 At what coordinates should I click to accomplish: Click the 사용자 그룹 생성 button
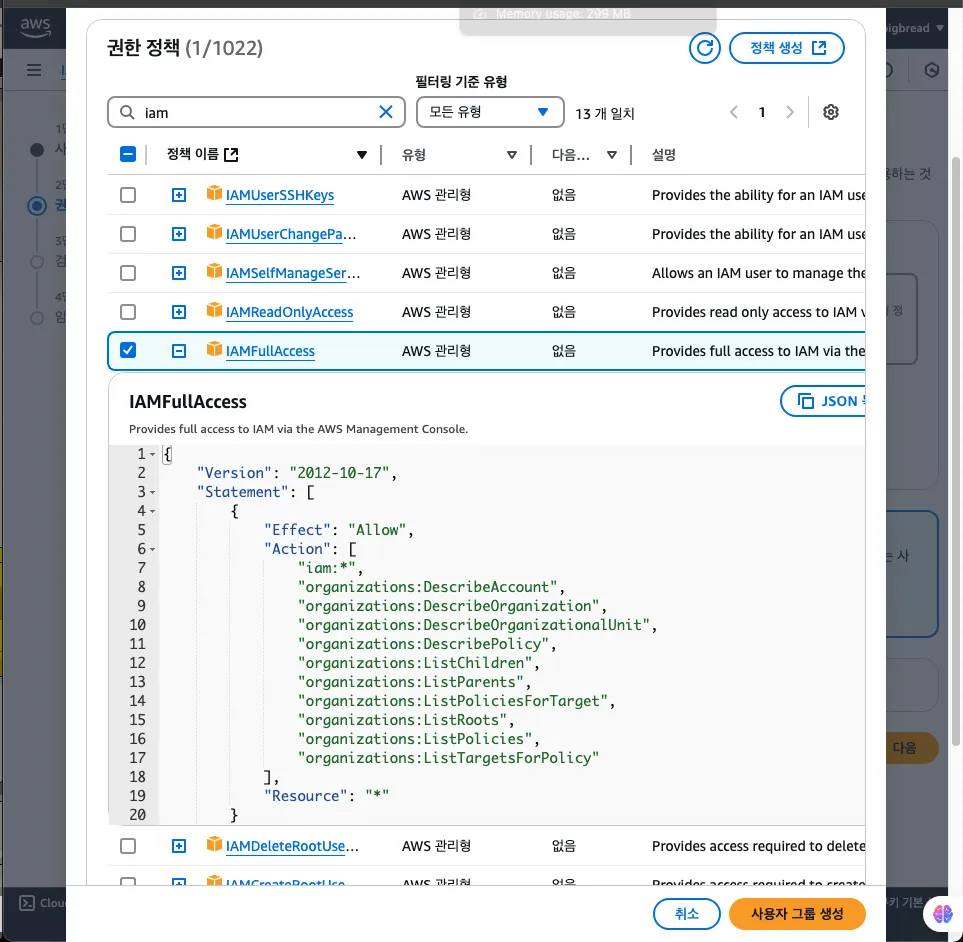(797, 914)
